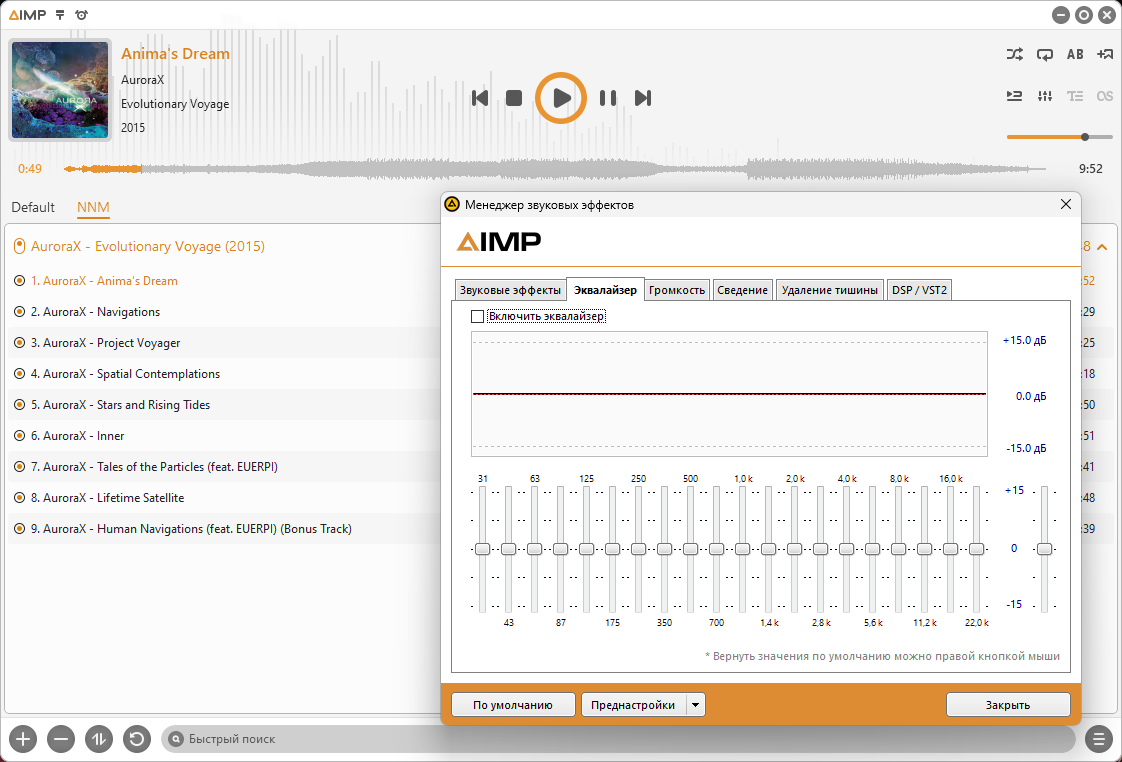Set an A-B repeat section
1122x762 pixels.
tap(1075, 54)
